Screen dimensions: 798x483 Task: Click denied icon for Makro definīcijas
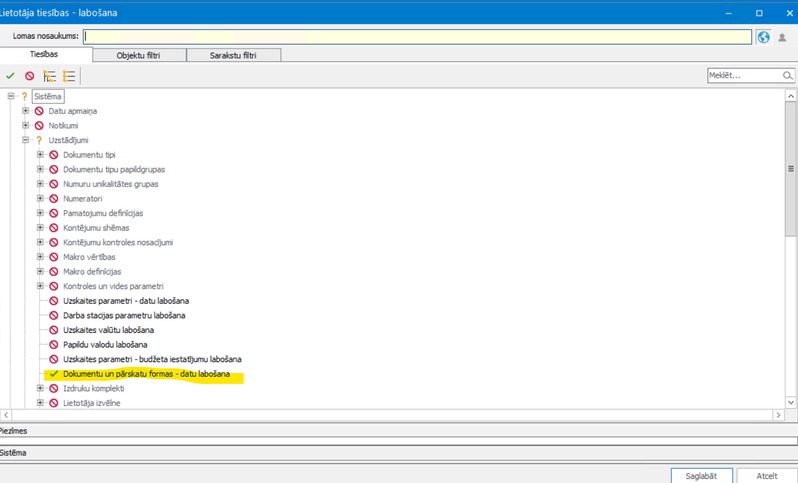(x=53, y=272)
